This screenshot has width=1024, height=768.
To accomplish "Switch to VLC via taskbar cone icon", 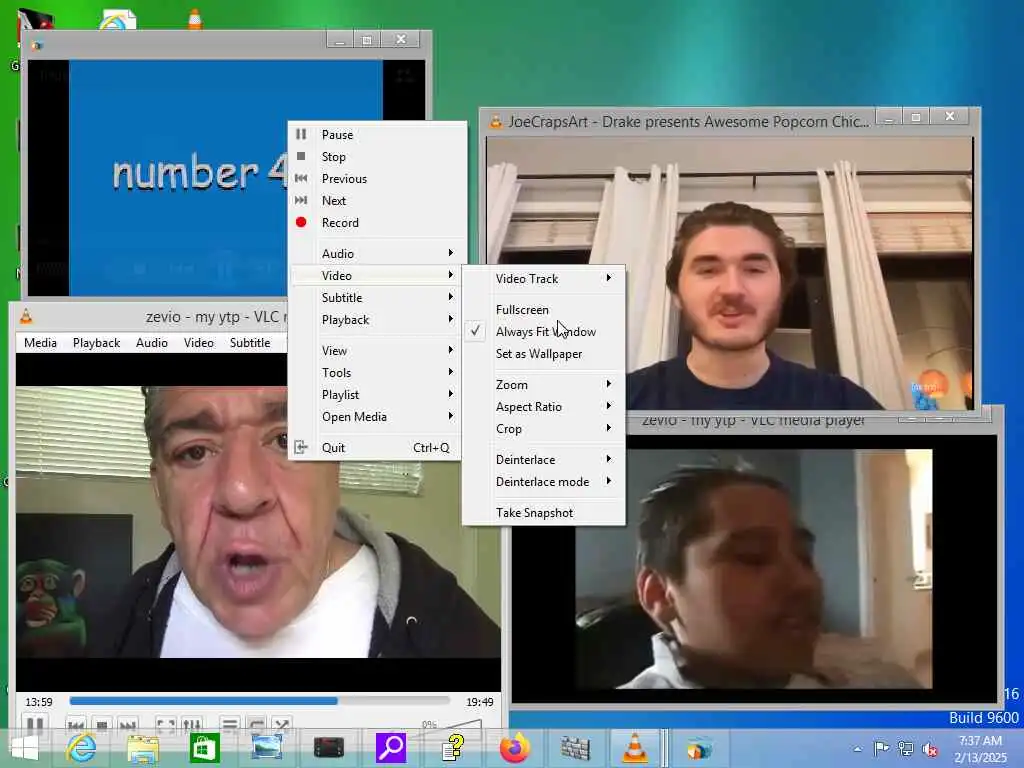I will 635,748.
